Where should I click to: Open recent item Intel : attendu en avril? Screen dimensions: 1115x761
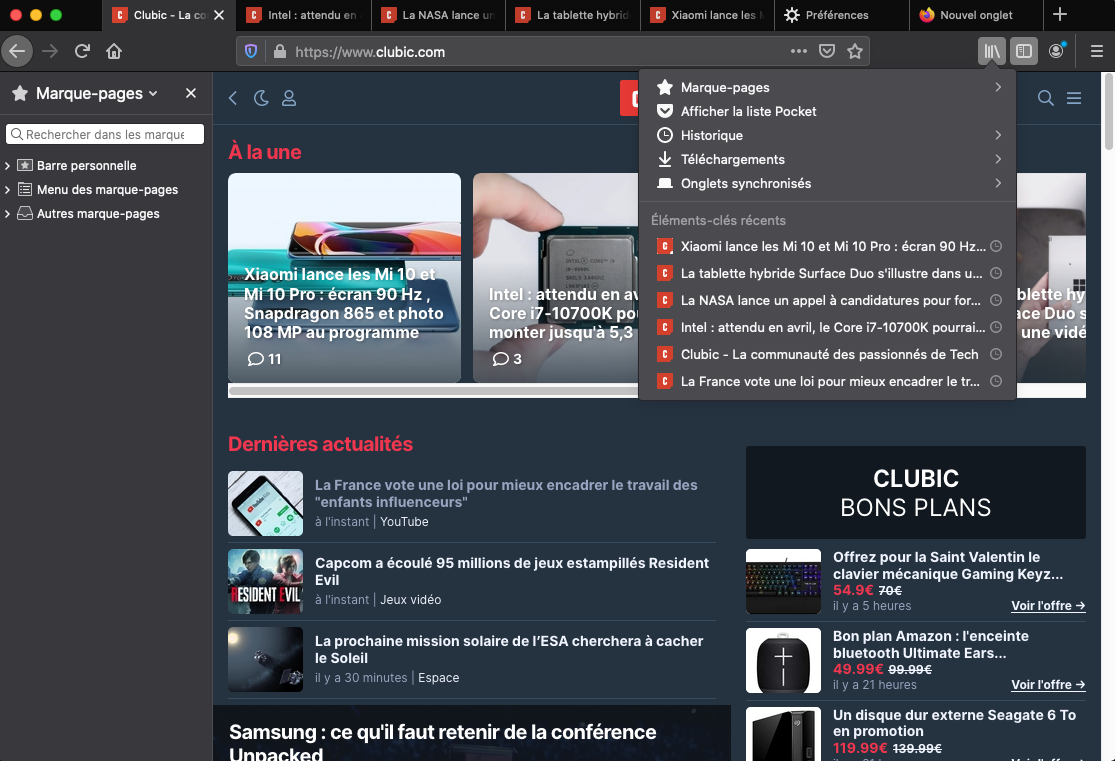(827, 327)
